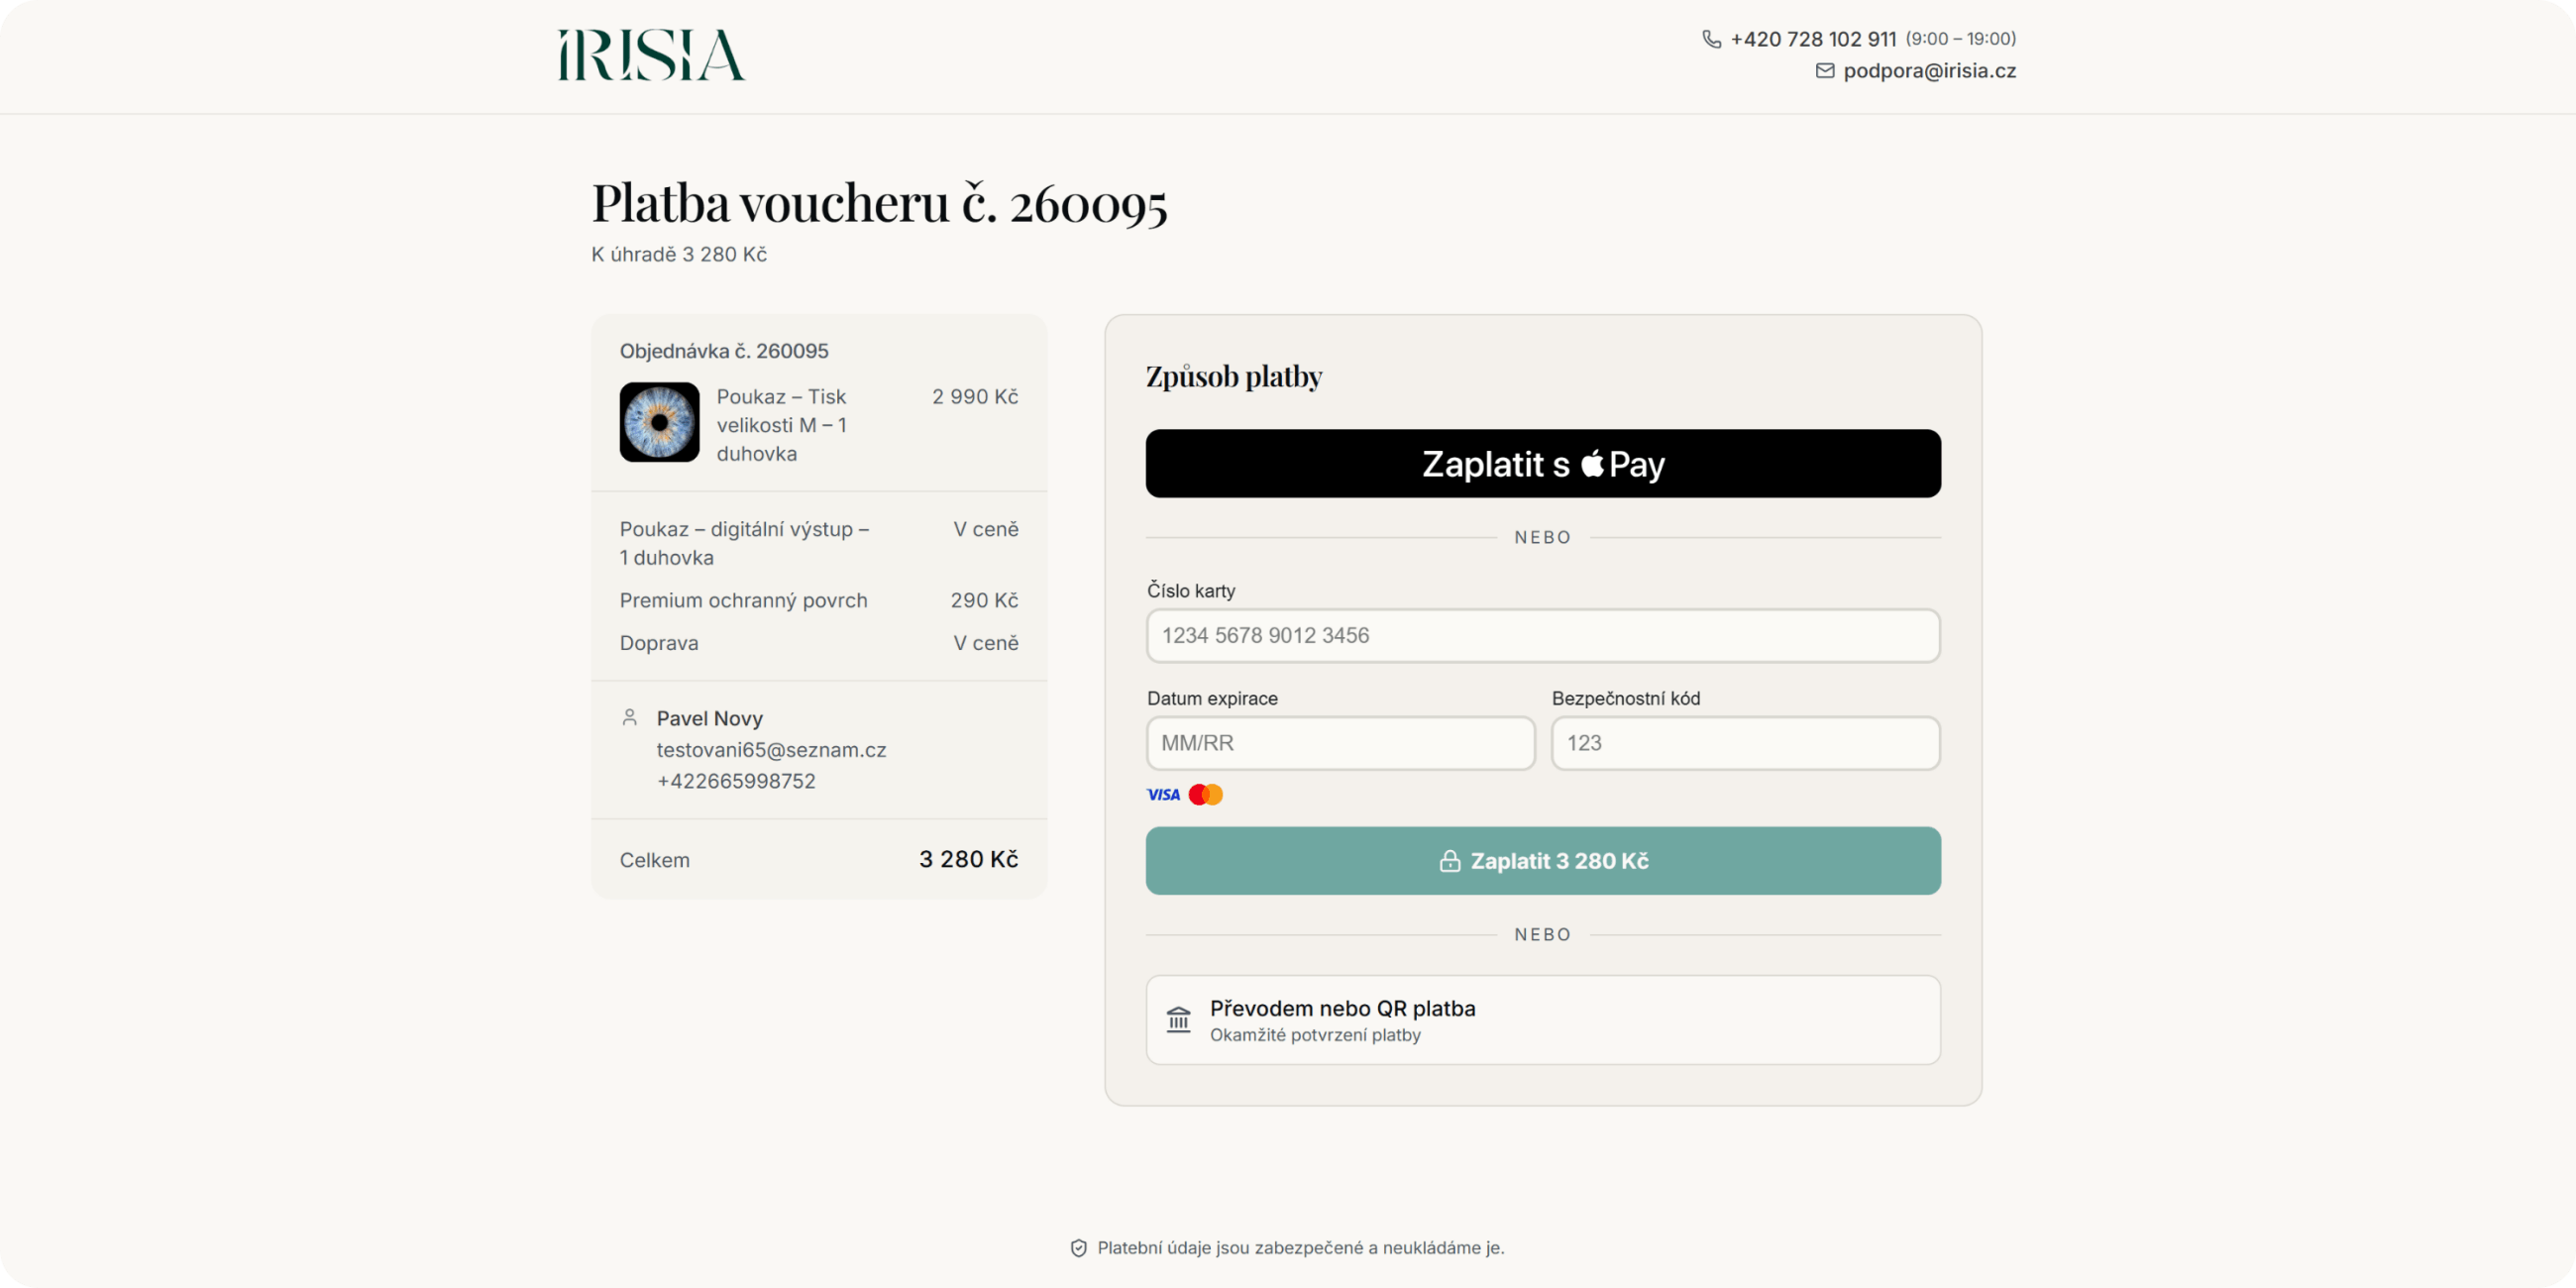Click the envelope email icon
Screen dimensions: 2576x1288
(x=1825, y=71)
